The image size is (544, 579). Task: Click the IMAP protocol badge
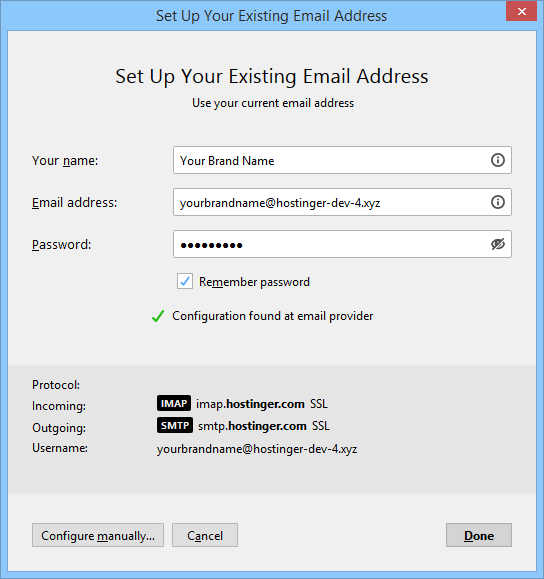(x=174, y=403)
